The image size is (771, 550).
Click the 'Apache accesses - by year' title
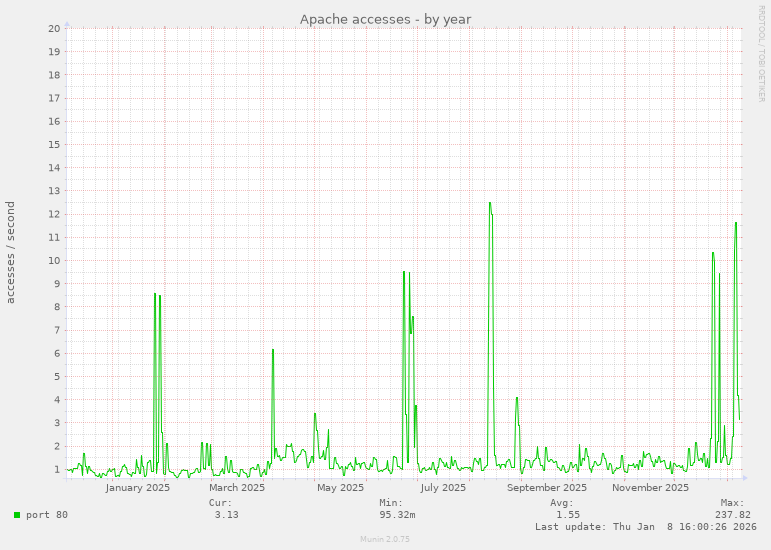386,20
